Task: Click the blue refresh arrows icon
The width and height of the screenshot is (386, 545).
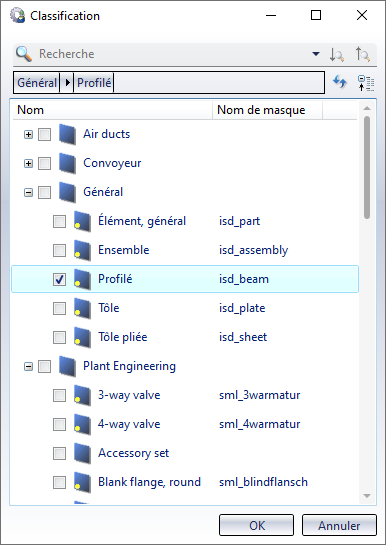Action: [340, 82]
